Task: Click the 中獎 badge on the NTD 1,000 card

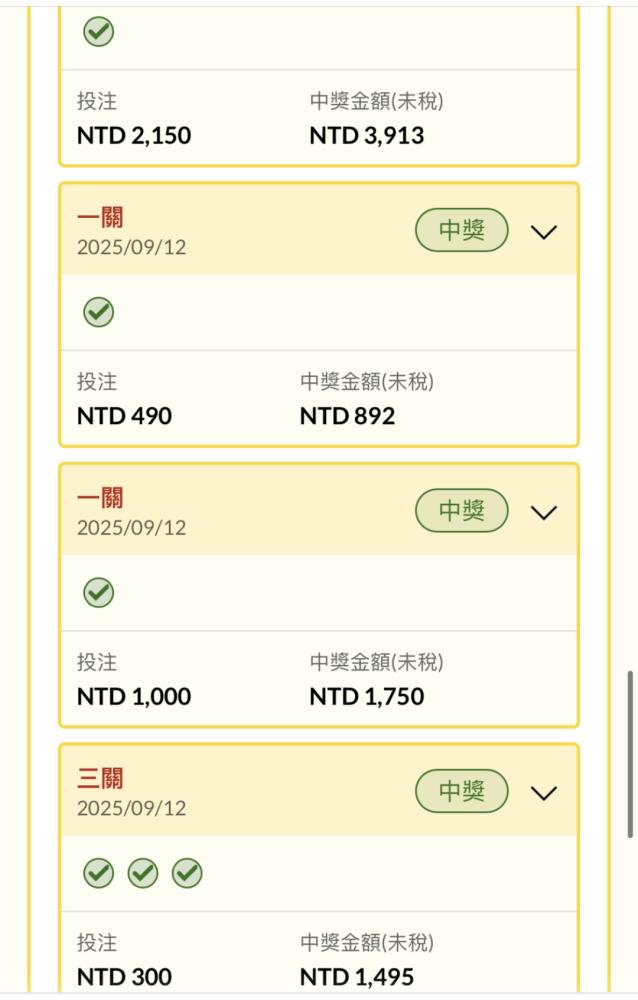Action: 462,511
